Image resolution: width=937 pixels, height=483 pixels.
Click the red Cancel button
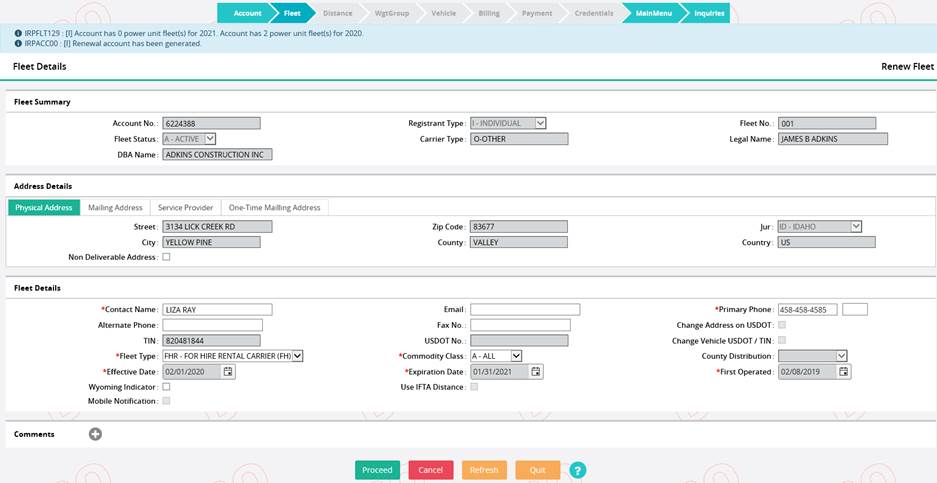(430, 470)
